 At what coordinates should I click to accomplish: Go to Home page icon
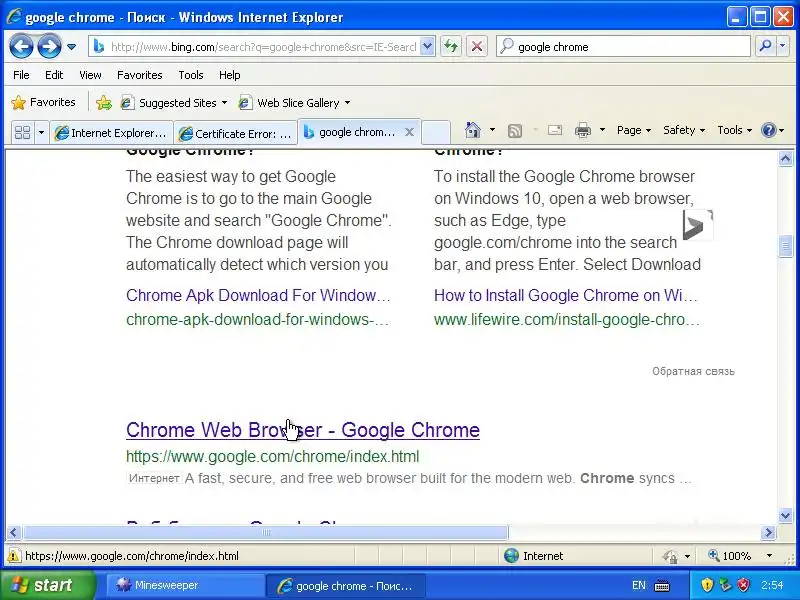coord(473,130)
